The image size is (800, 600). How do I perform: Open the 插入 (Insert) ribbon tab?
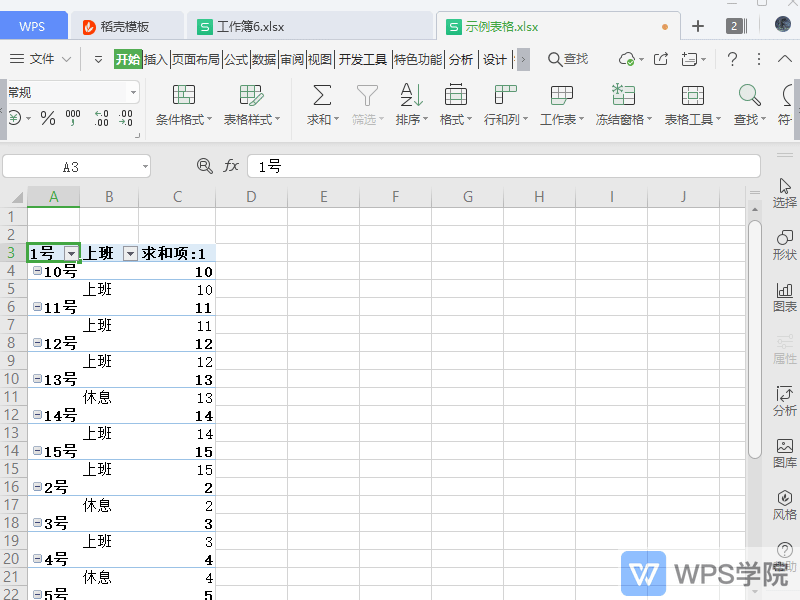click(158, 59)
